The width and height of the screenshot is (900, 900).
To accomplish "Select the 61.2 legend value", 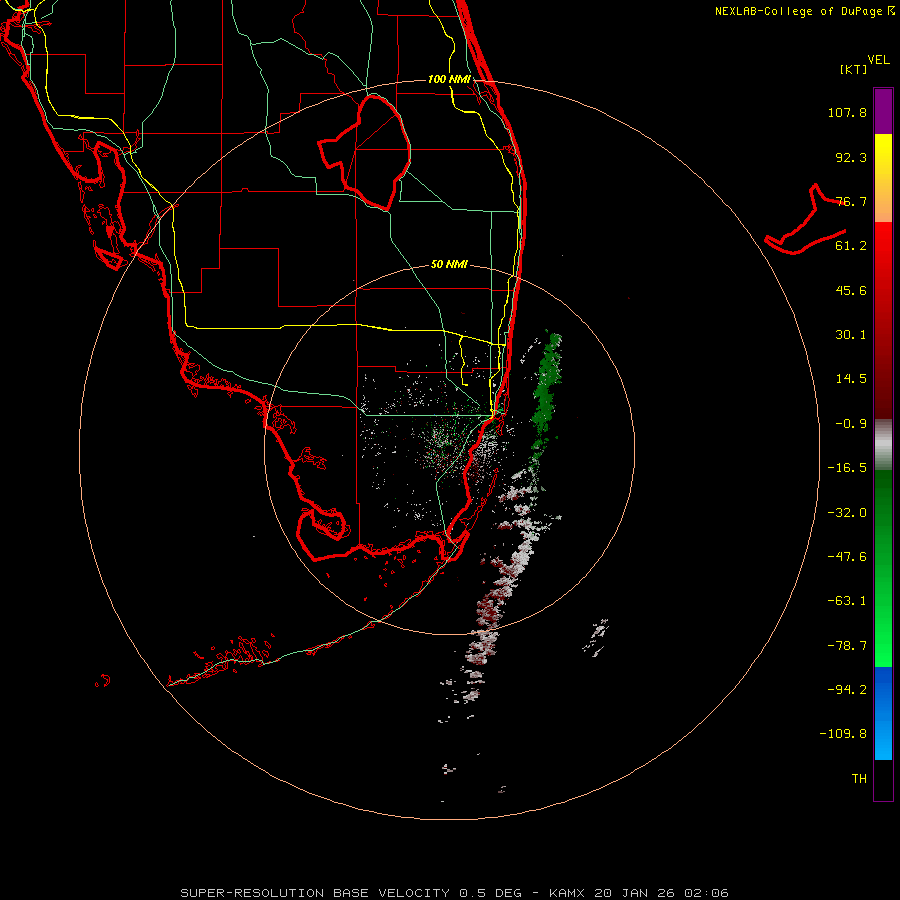I will pos(851,246).
